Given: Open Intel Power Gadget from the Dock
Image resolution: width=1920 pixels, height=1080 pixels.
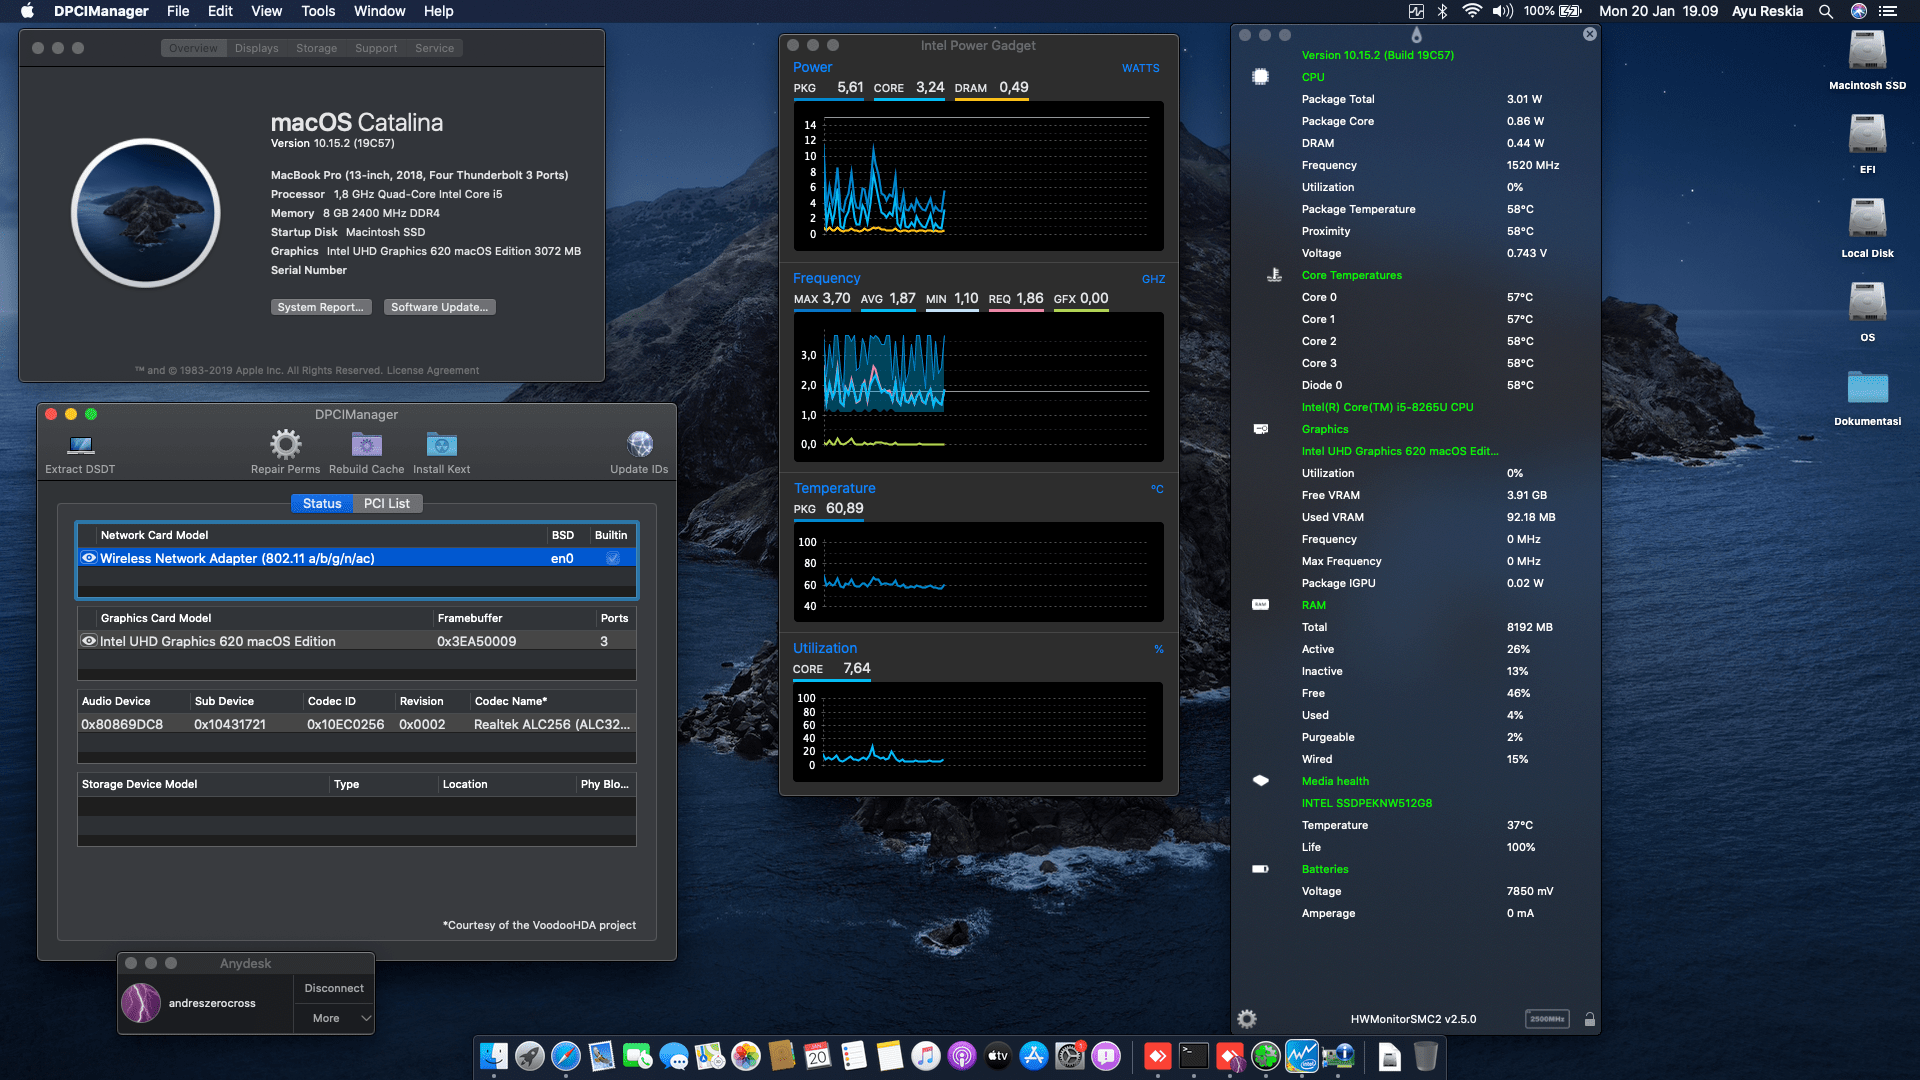Looking at the screenshot, I should 1301,1055.
